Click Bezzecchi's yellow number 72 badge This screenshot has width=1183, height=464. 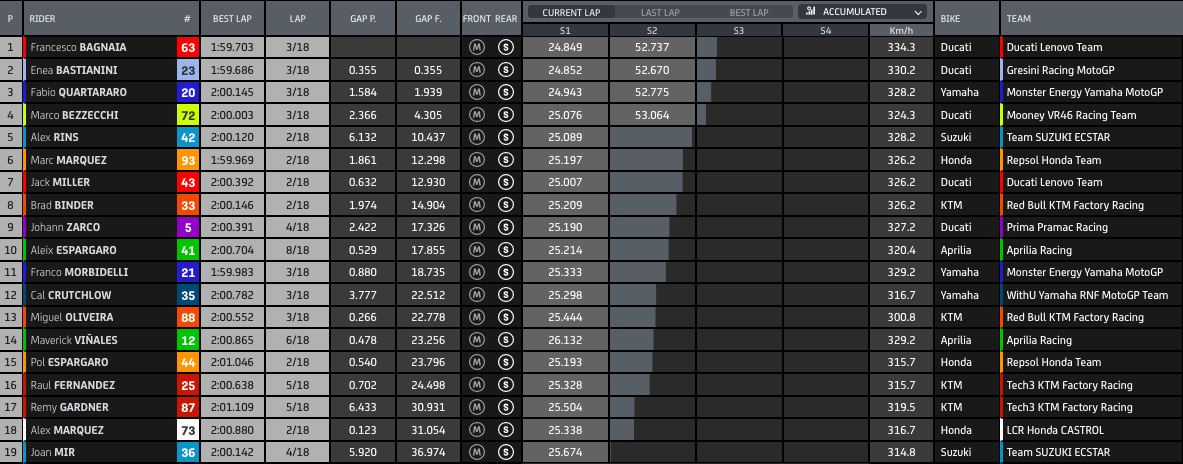click(x=188, y=115)
